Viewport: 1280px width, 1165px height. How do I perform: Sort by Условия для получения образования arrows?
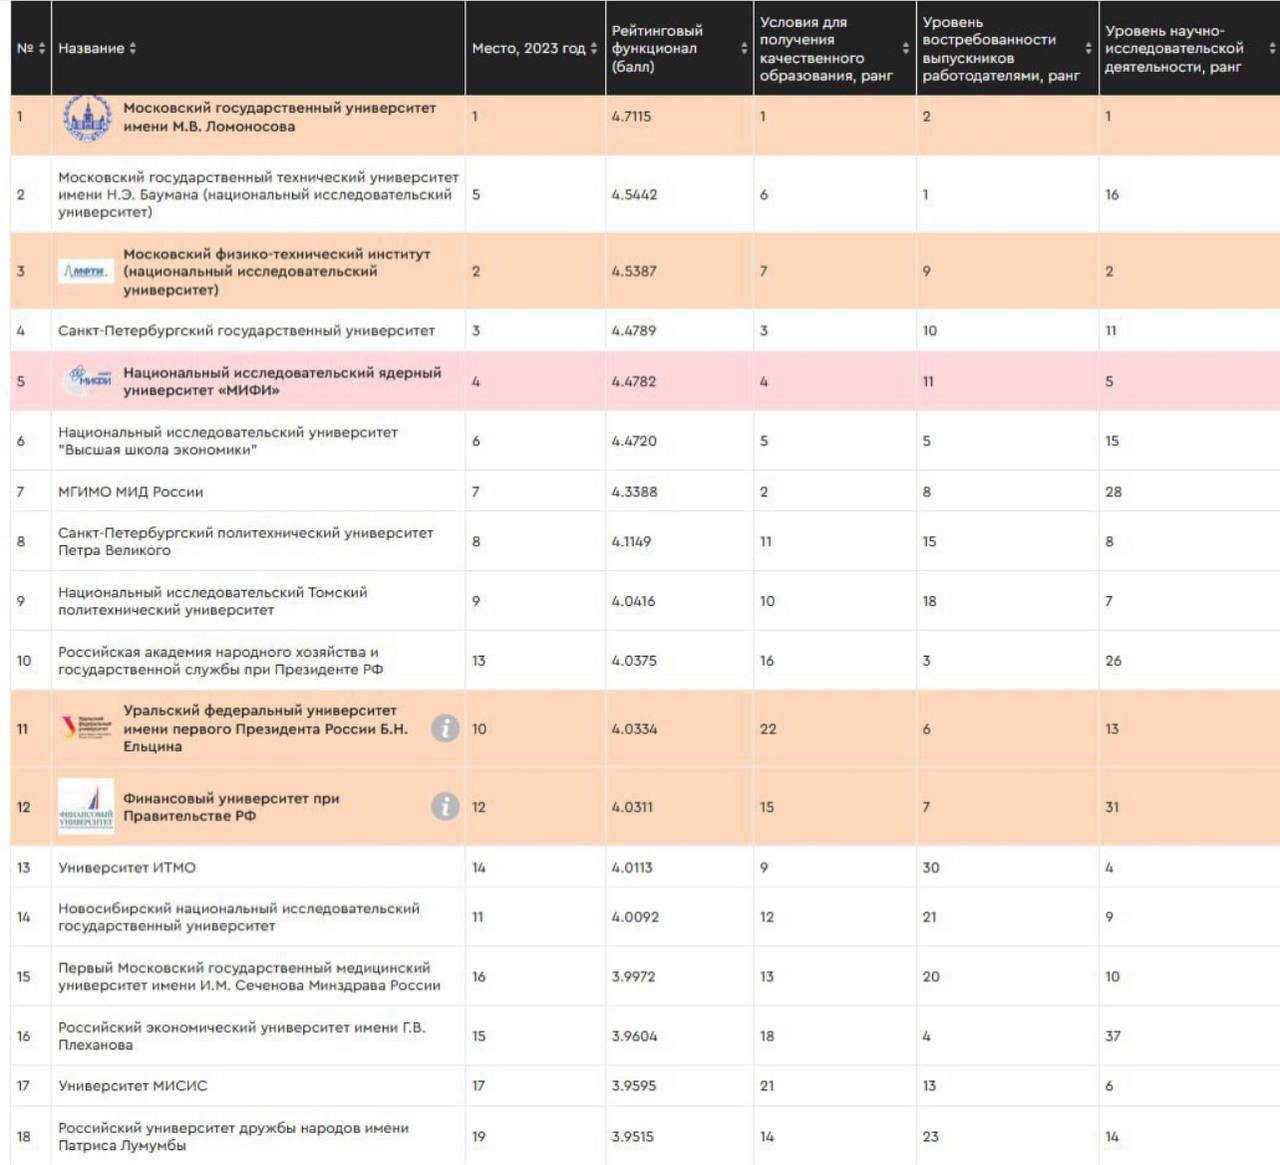906,48
